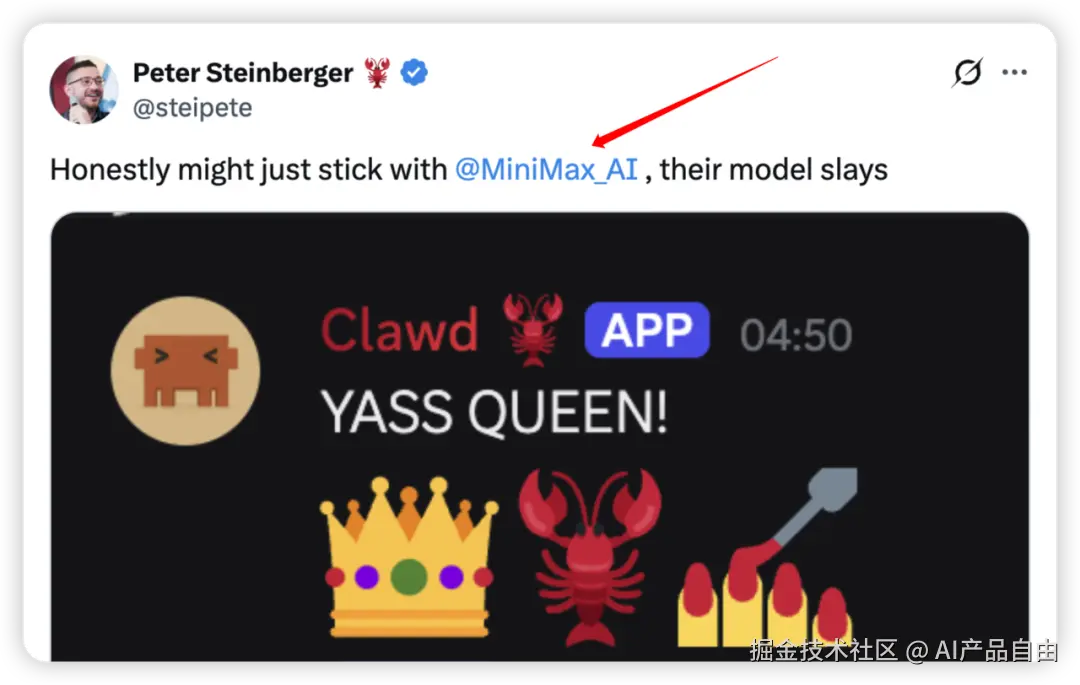Click the golden crown emoji
Screen dimensions: 1080x685
(x=409, y=557)
